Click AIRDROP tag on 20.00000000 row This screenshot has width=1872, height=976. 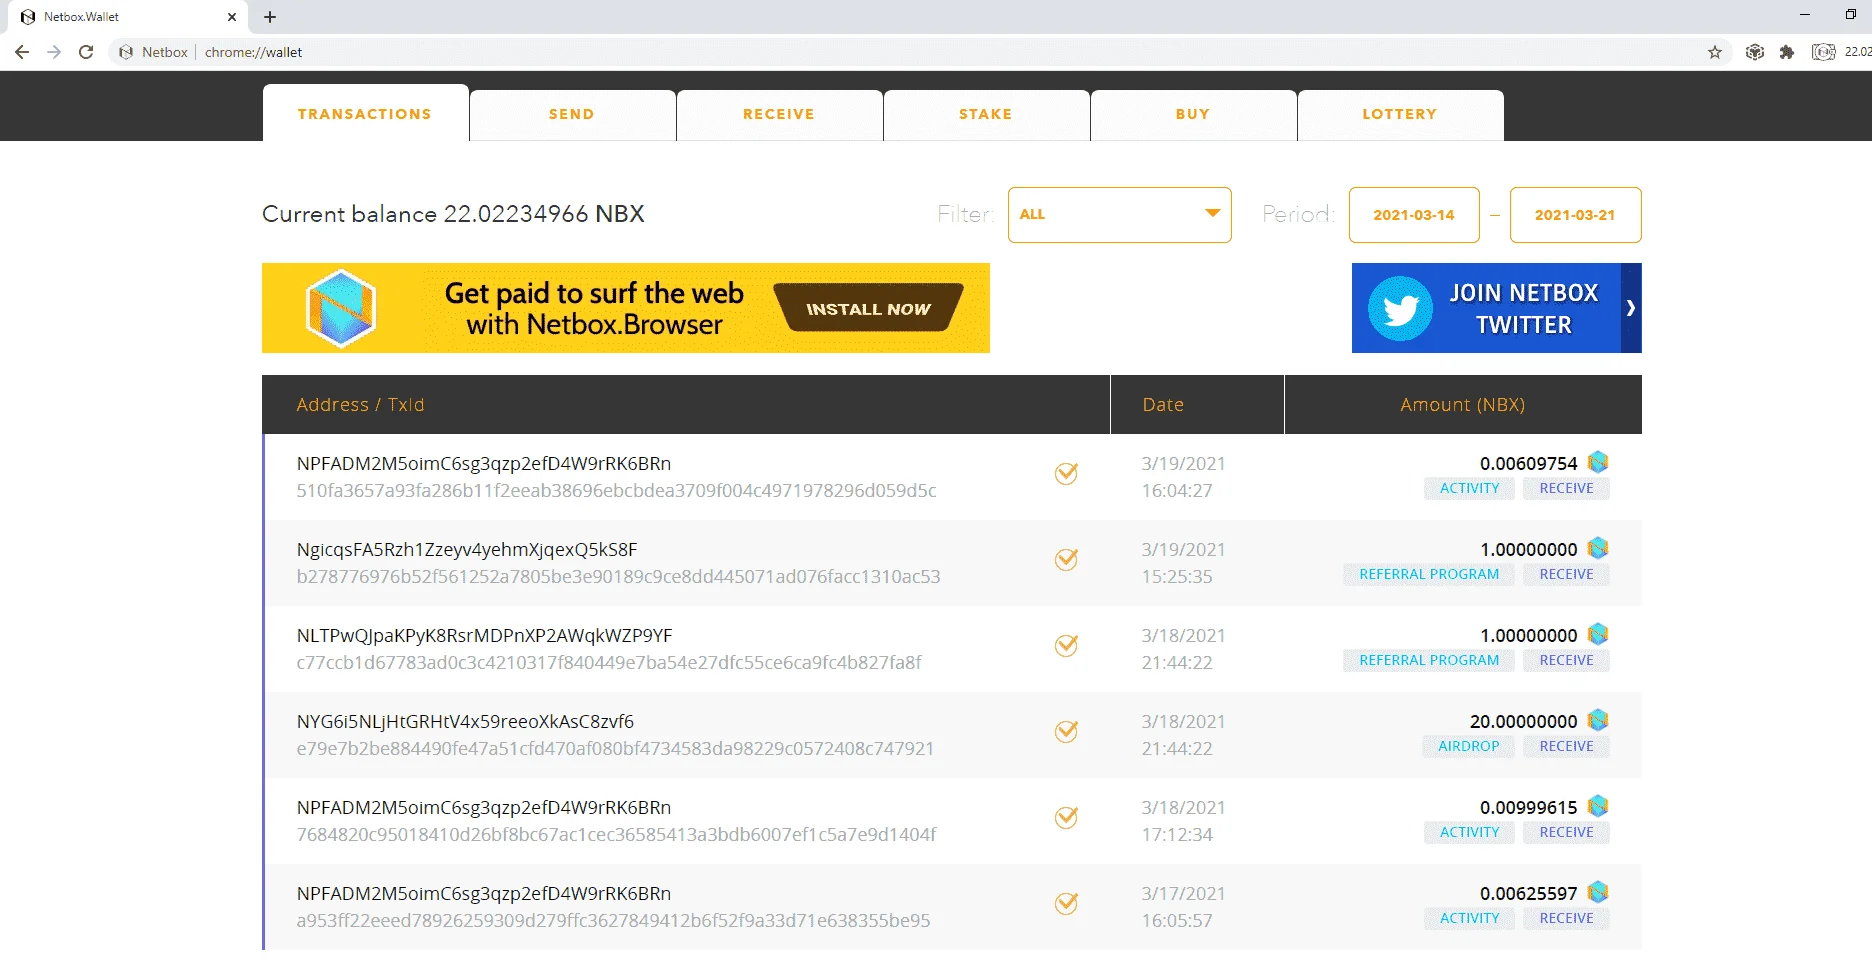tap(1468, 746)
